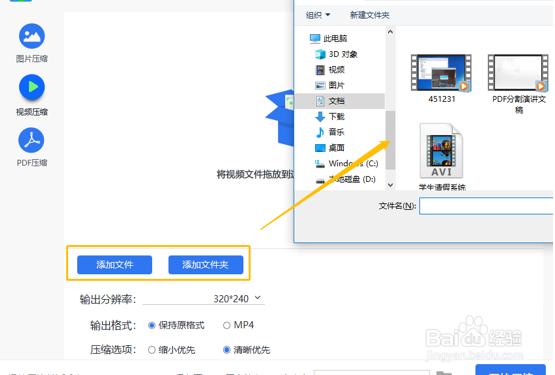Select the MP4 output format option
This screenshot has width=555, height=375.
click(x=238, y=325)
